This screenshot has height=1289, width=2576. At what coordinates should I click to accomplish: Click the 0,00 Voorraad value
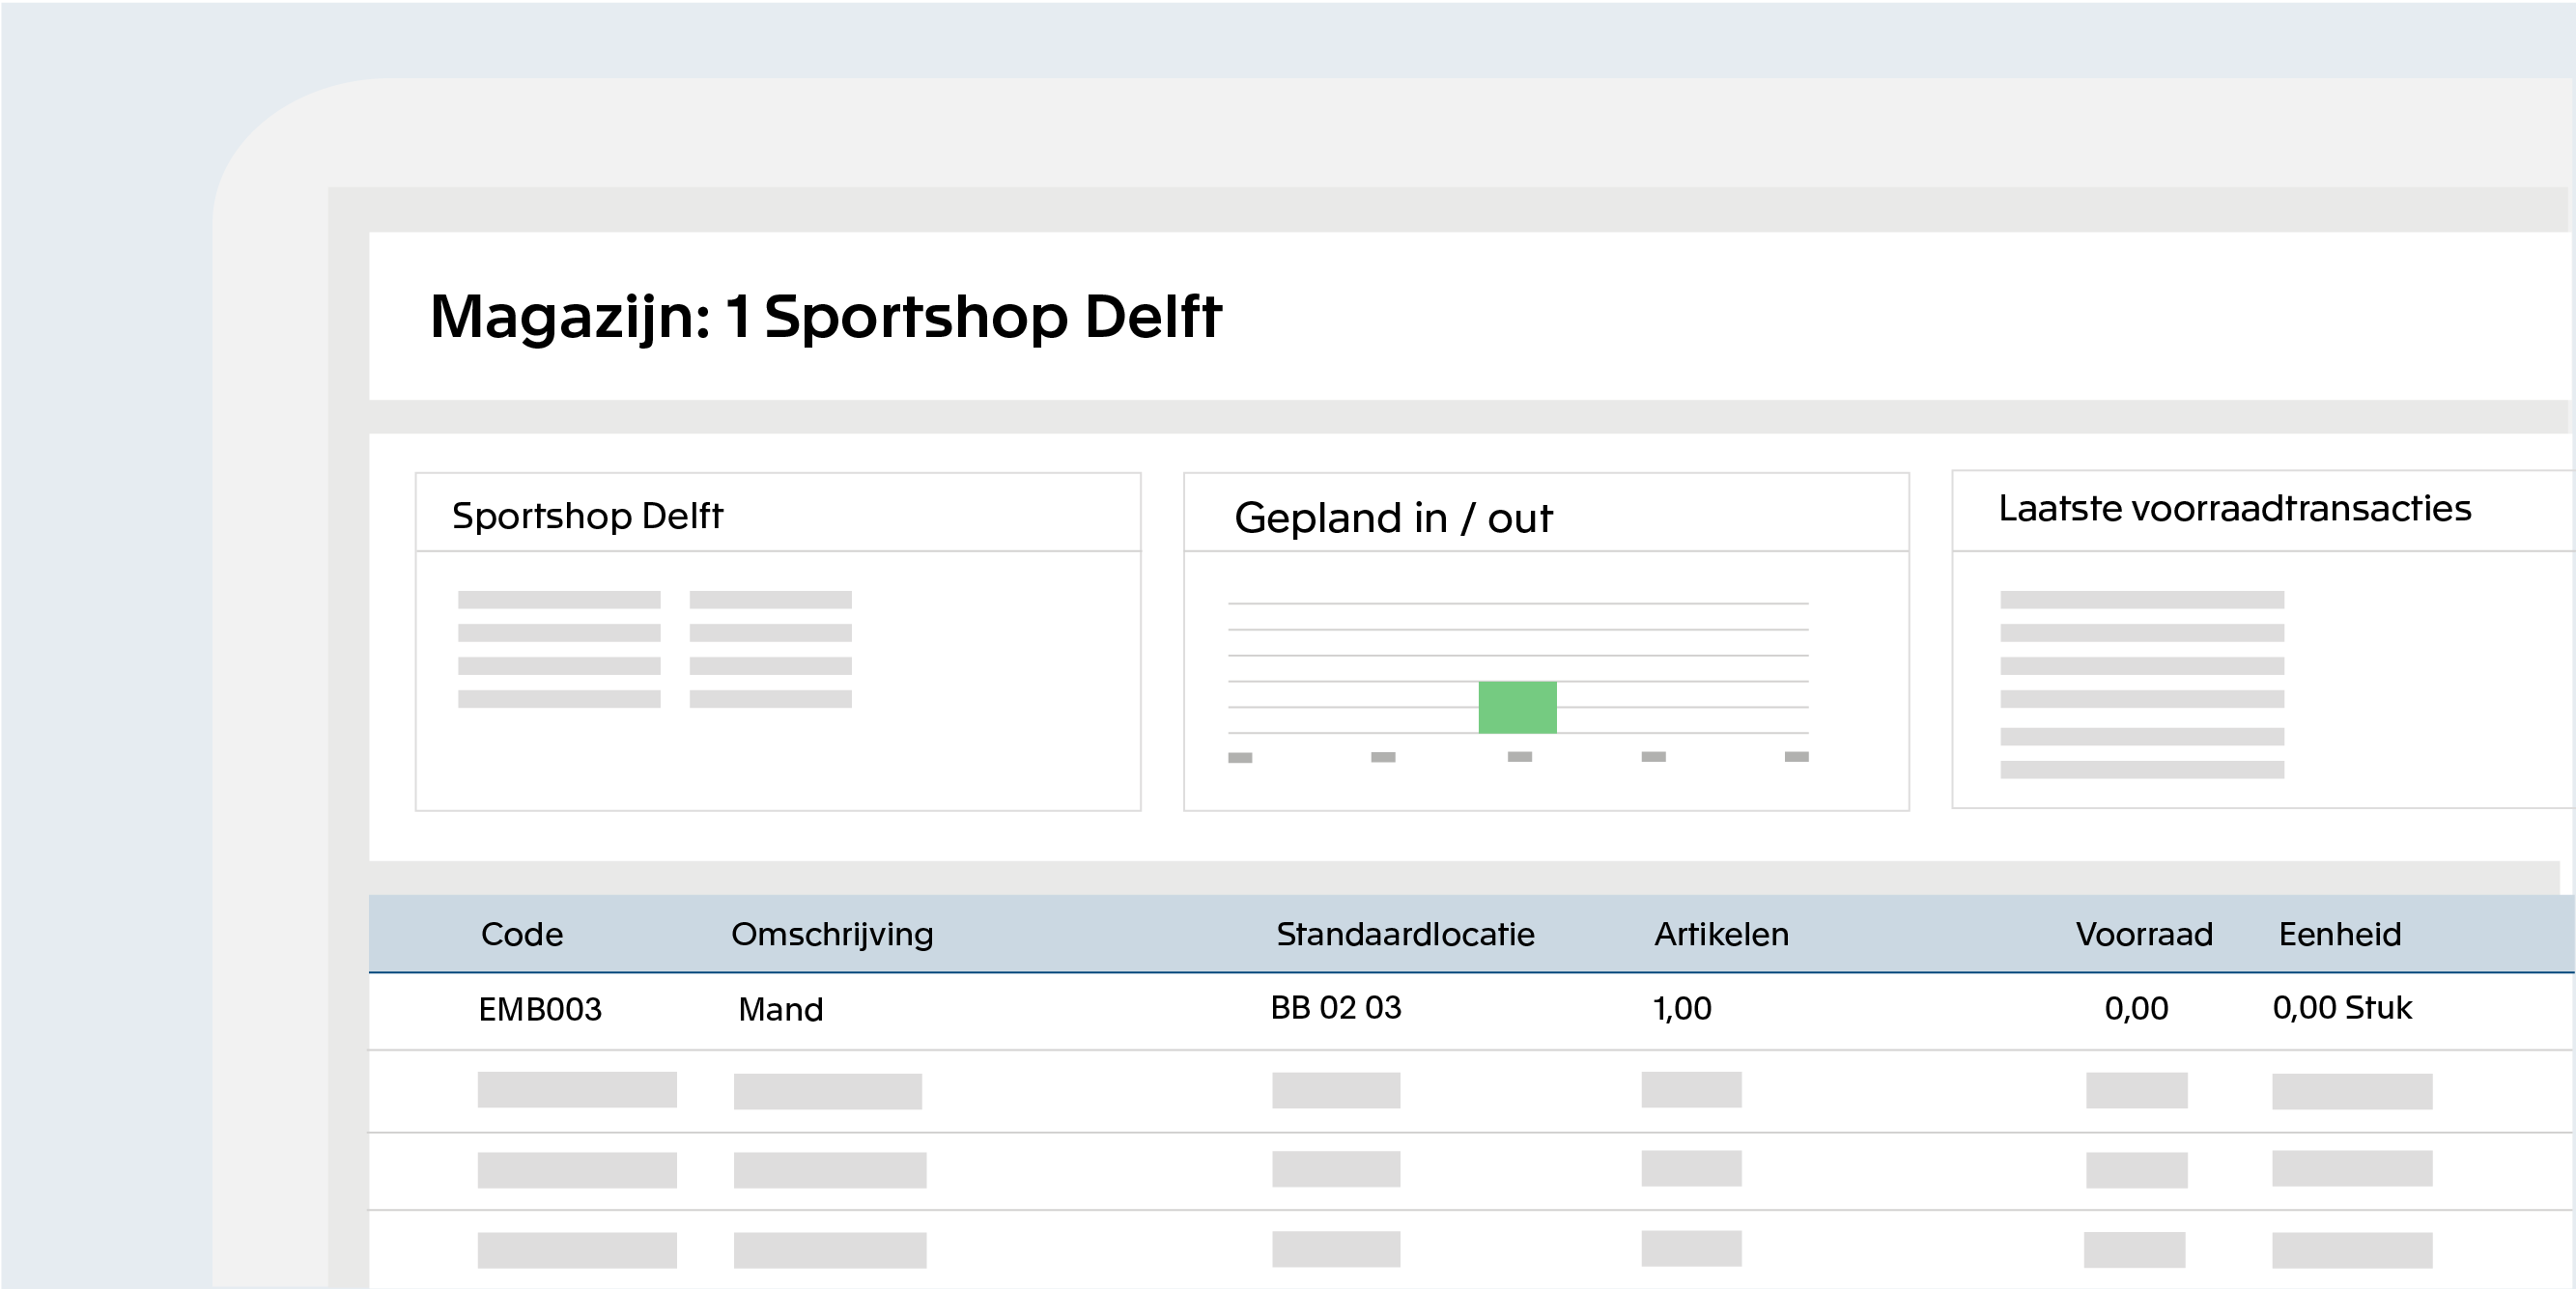point(2136,1008)
